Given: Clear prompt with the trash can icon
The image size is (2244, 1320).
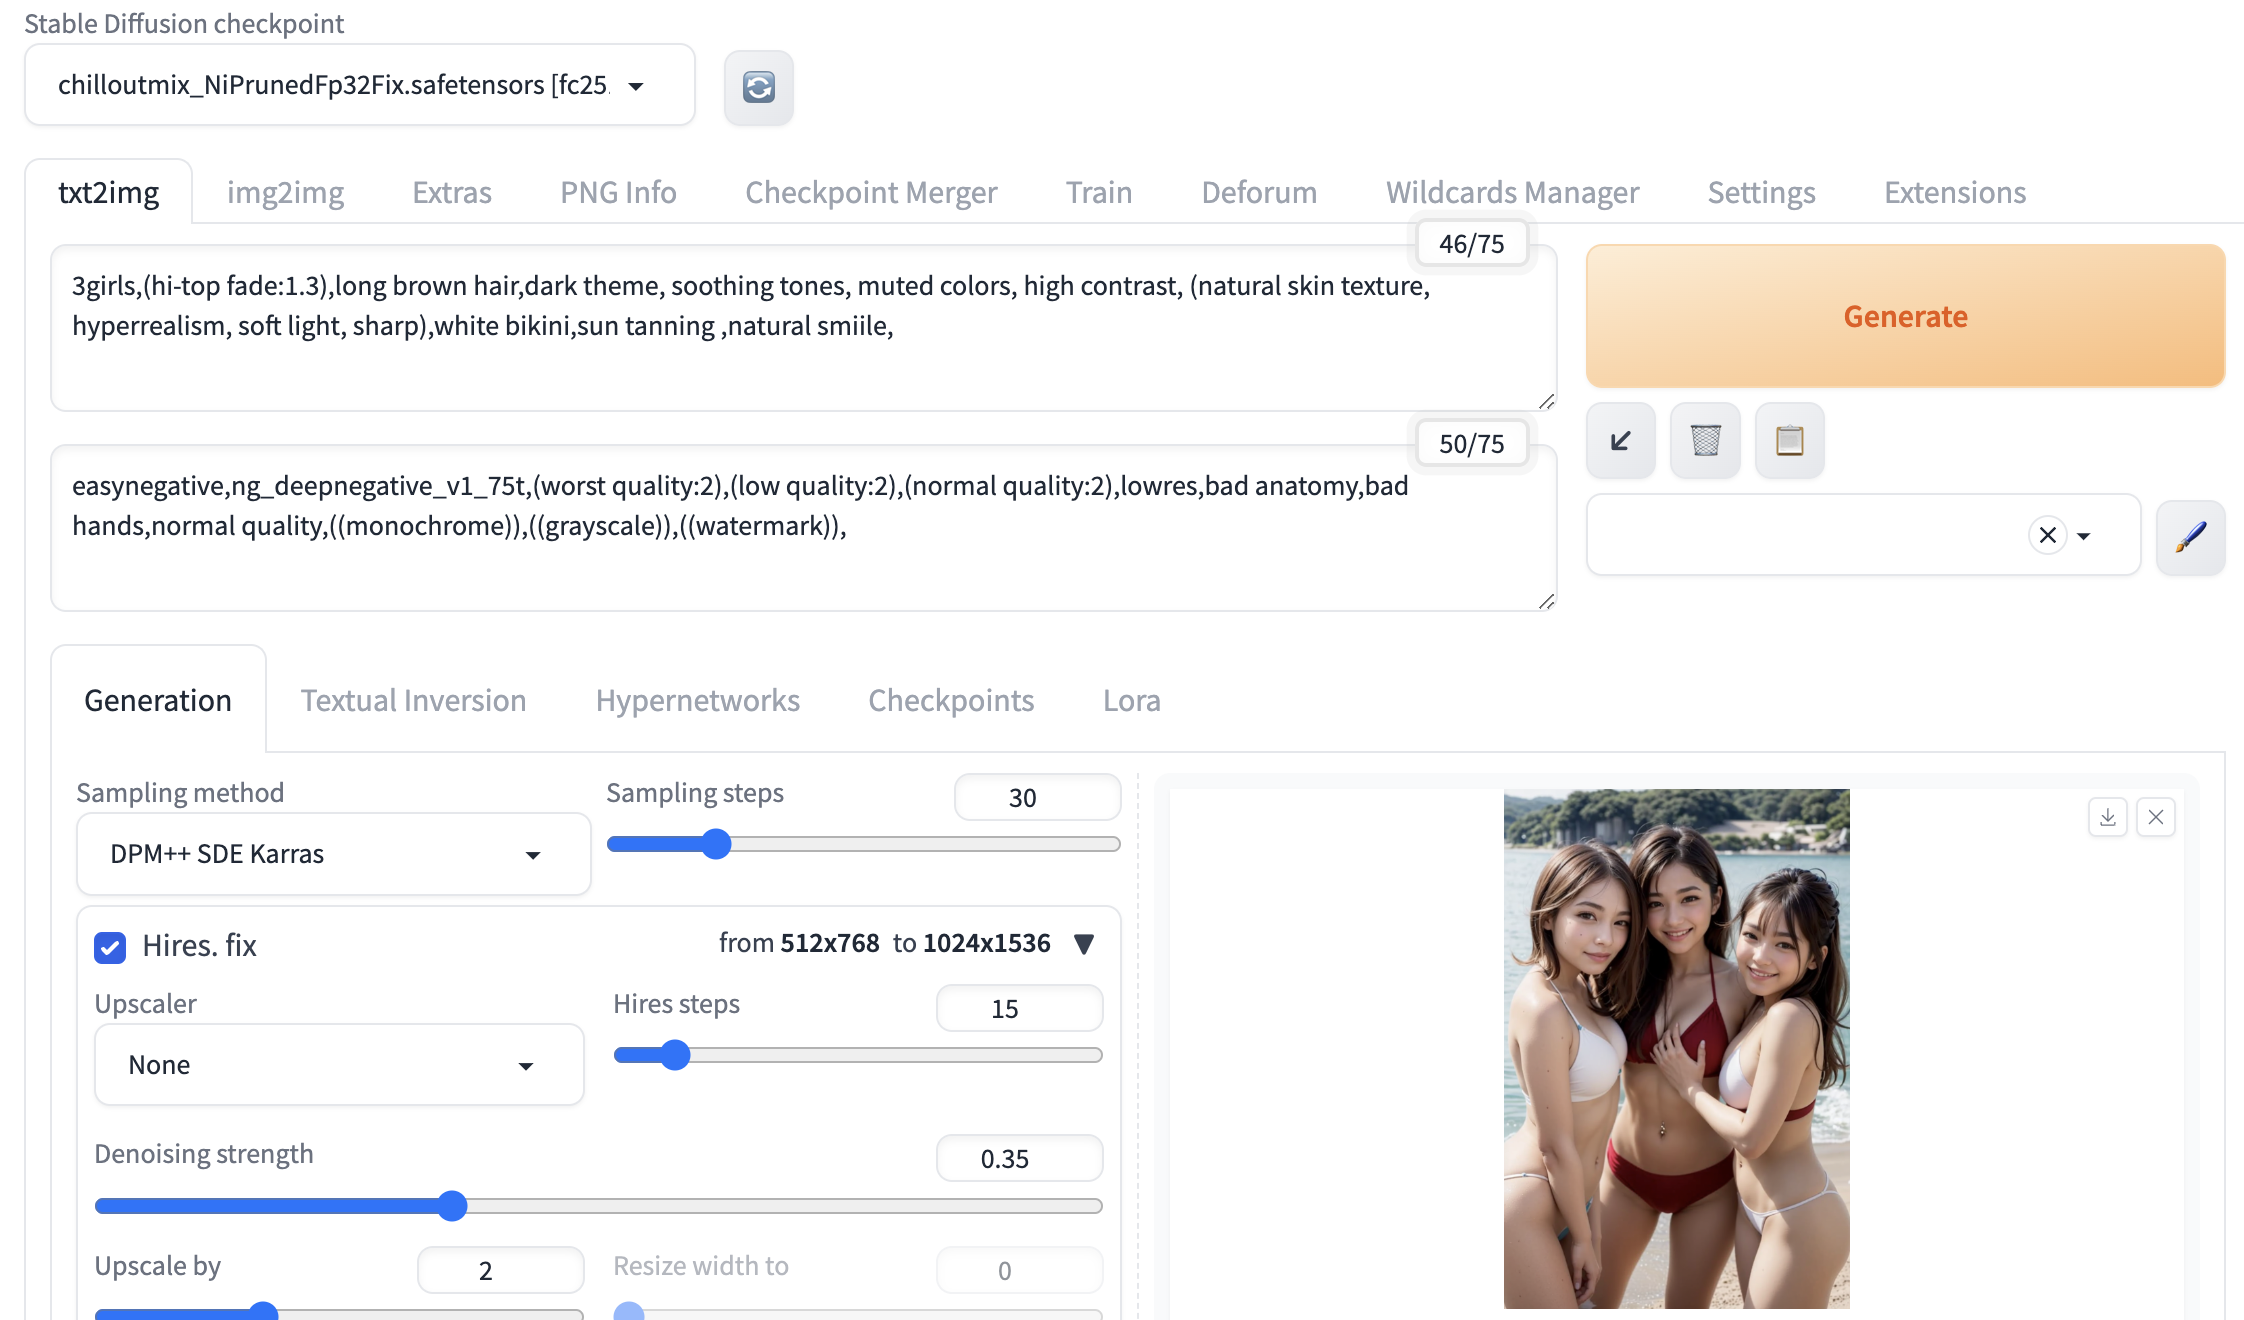Looking at the screenshot, I should tap(1705, 440).
